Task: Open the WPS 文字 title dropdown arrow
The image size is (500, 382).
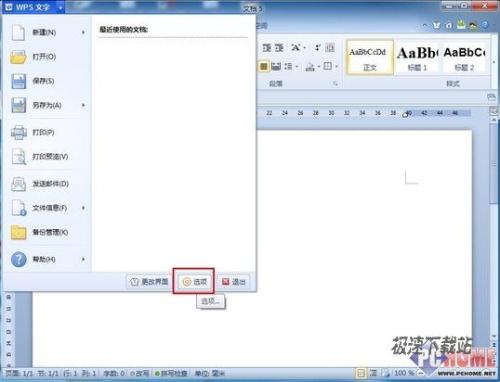Action: [60, 7]
